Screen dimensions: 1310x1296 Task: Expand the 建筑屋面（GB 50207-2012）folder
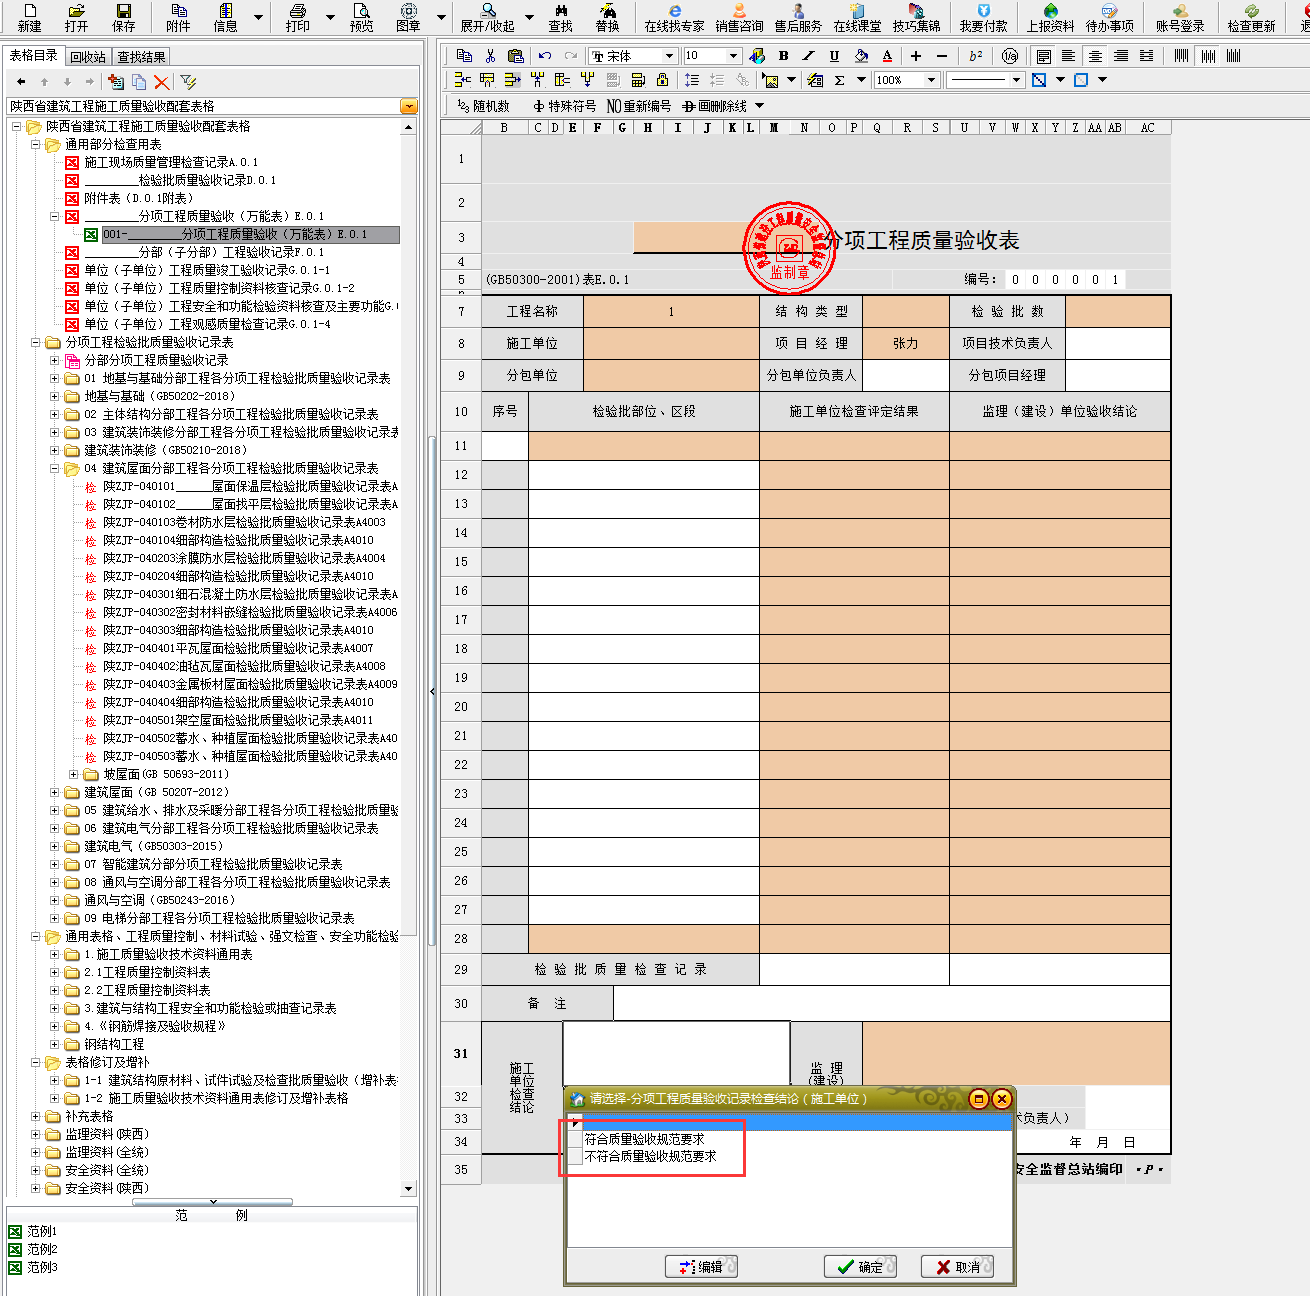pos(55,792)
